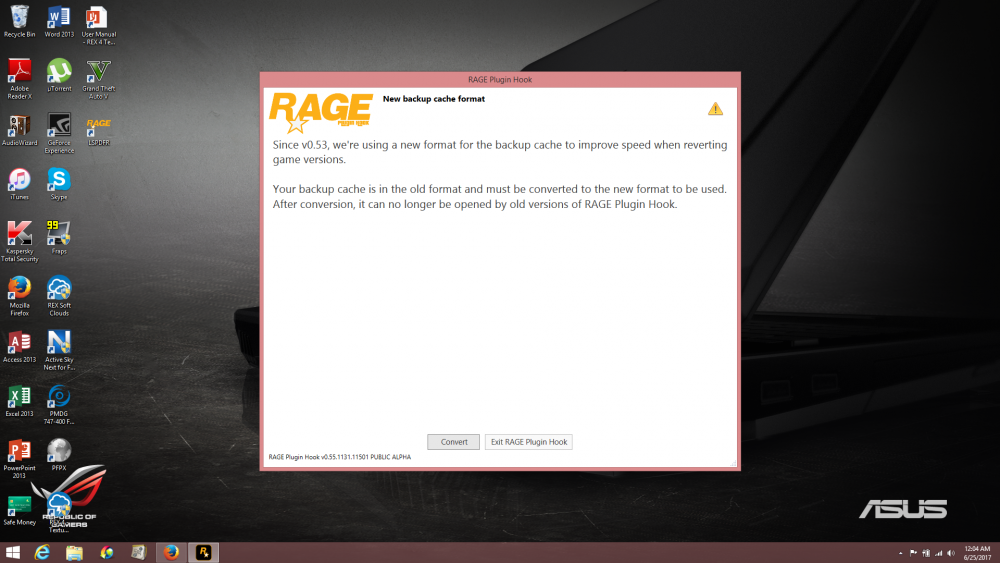Select GeForce Experience desktop shortcut
1000x563 pixels.
coord(59,134)
